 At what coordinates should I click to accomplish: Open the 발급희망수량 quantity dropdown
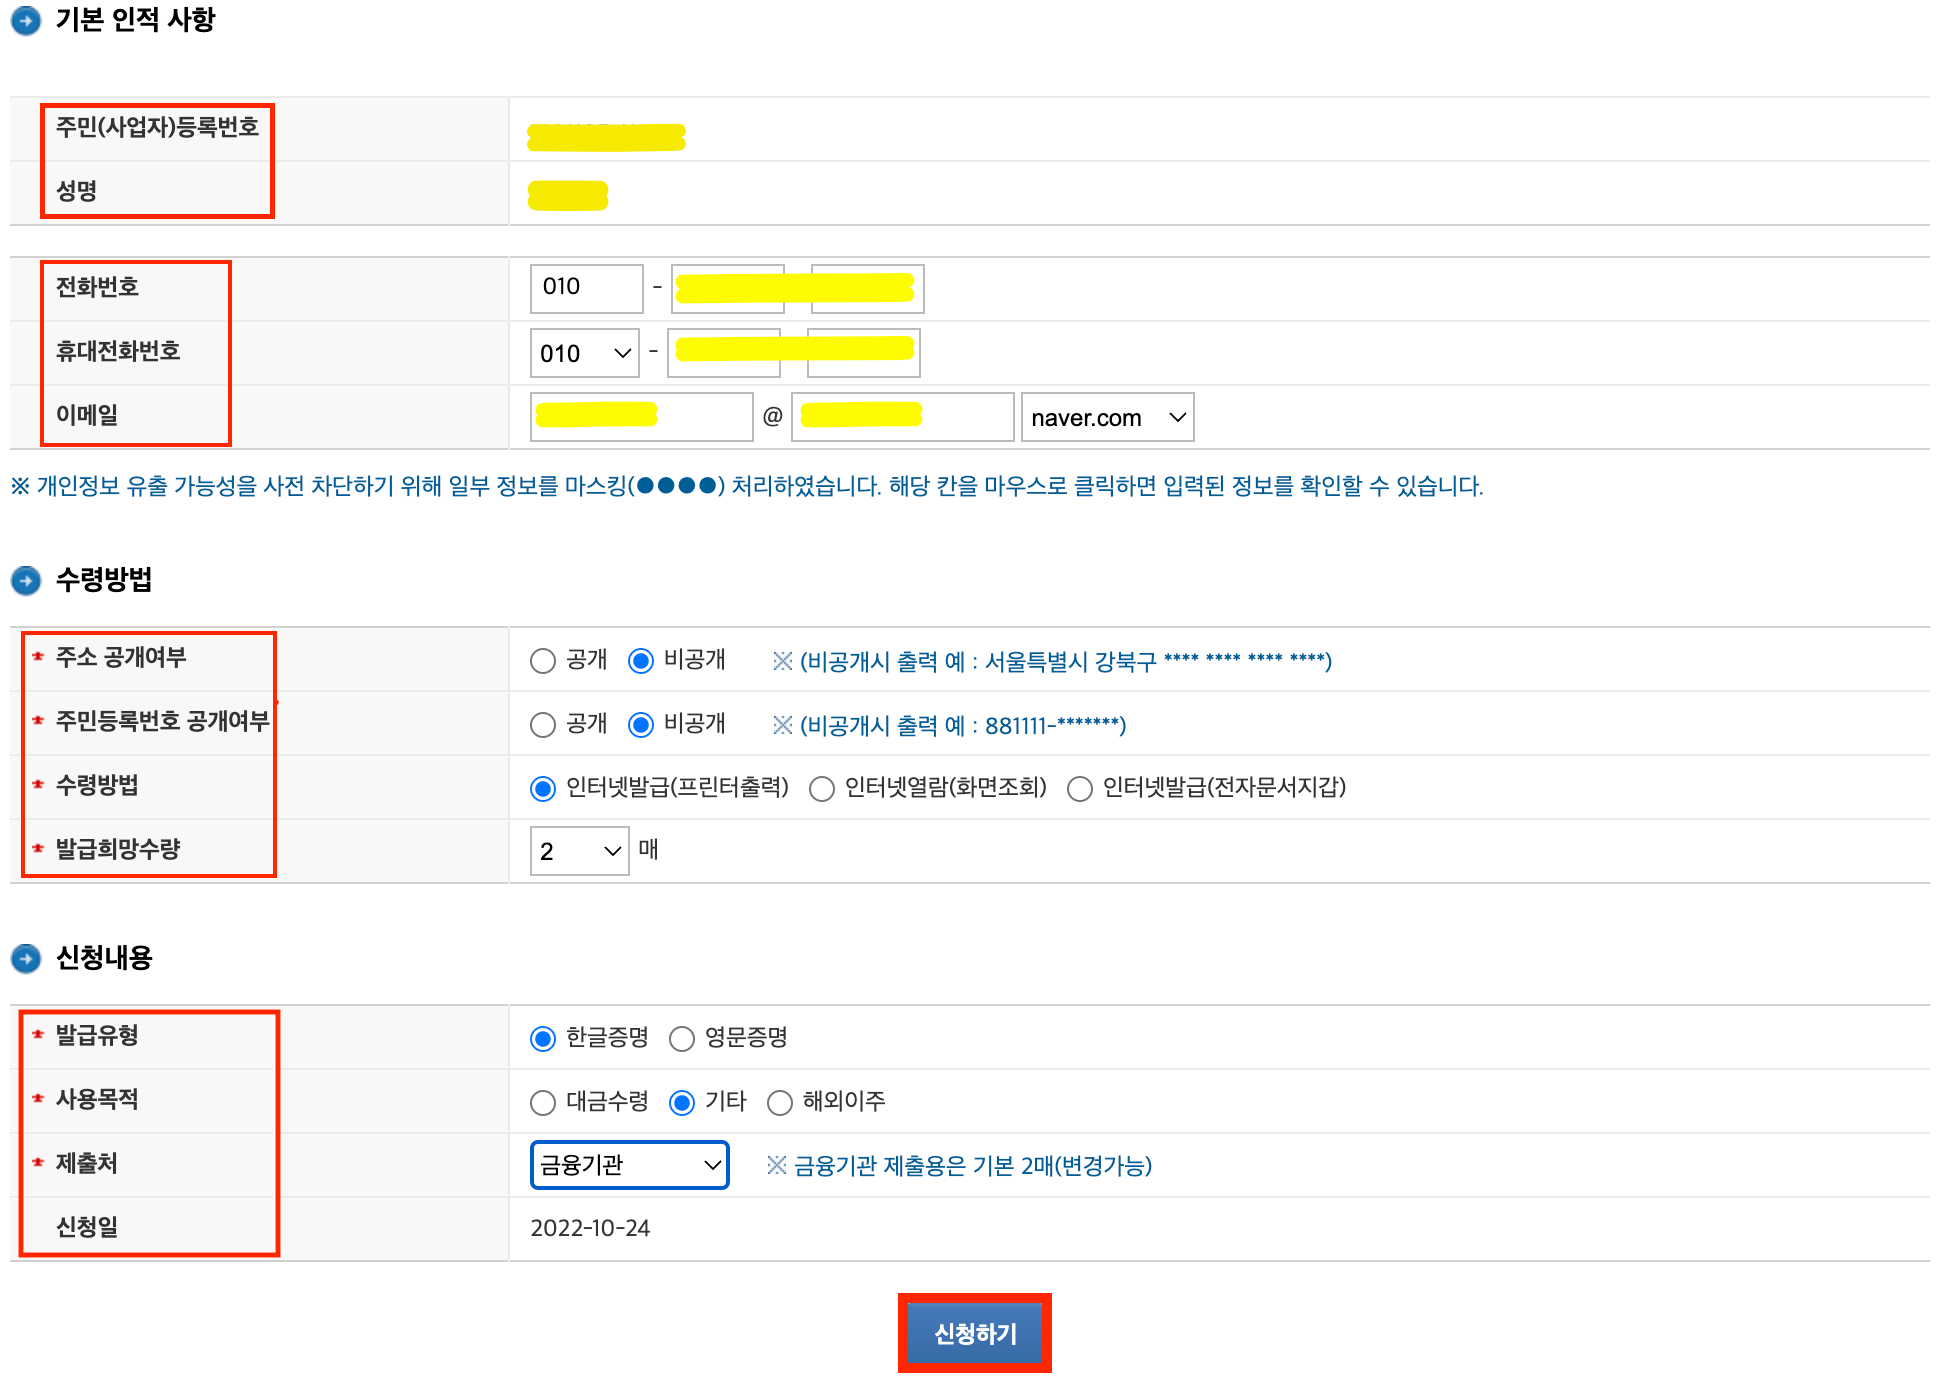(x=578, y=850)
